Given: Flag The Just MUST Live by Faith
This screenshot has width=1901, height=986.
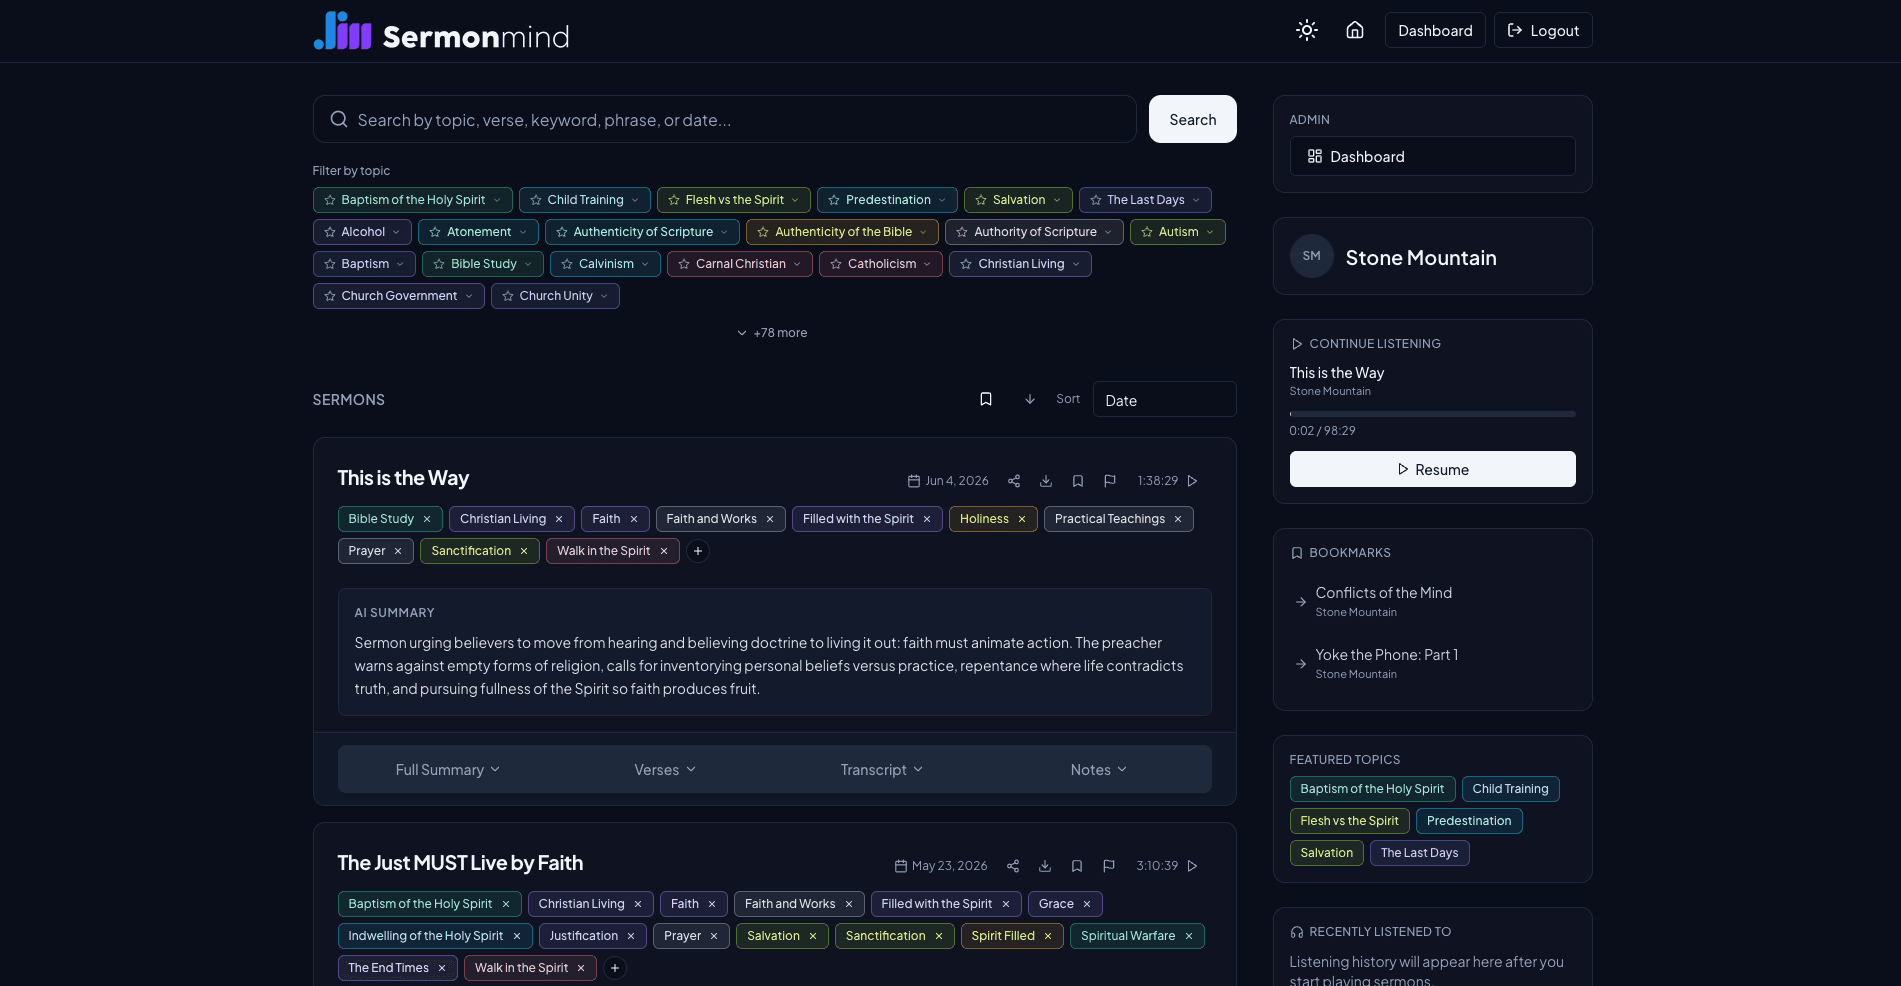Looking at the screenshot, I should click(x=1108, y=866).
